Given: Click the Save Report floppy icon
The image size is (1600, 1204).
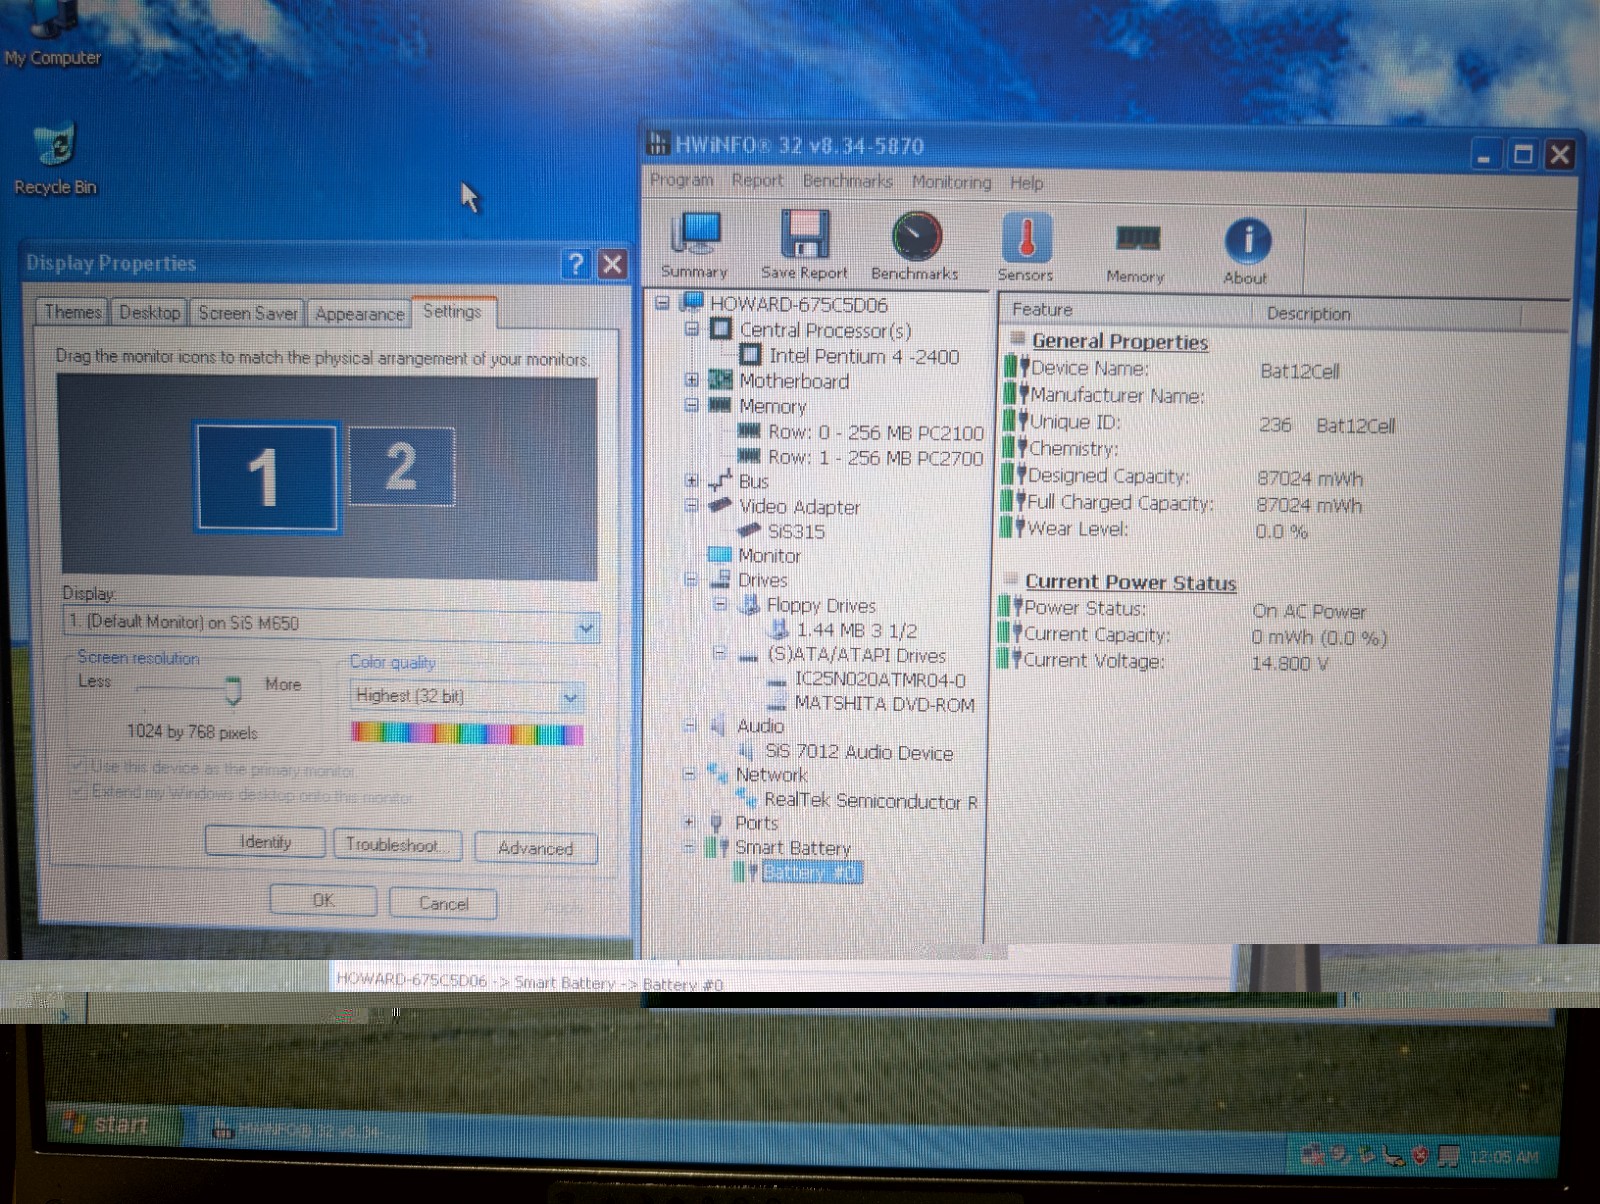Looking at the screenshot, I should click(804, 245).
